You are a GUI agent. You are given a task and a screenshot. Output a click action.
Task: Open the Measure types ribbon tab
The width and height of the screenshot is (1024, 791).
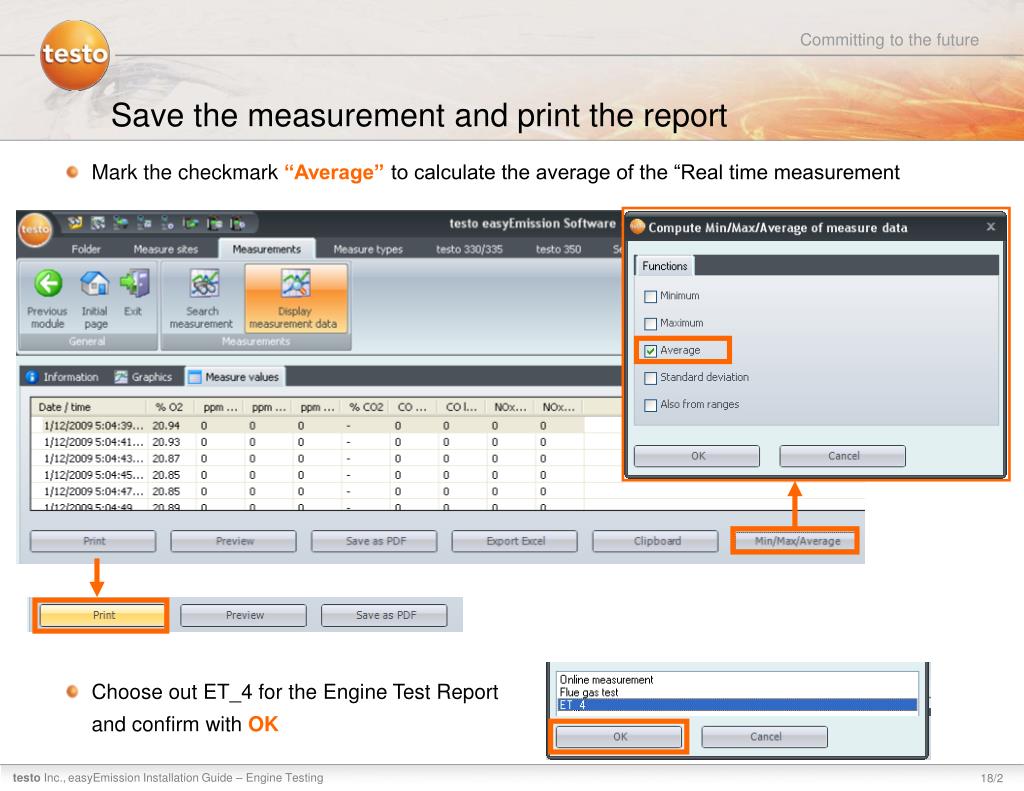[368, 249]
